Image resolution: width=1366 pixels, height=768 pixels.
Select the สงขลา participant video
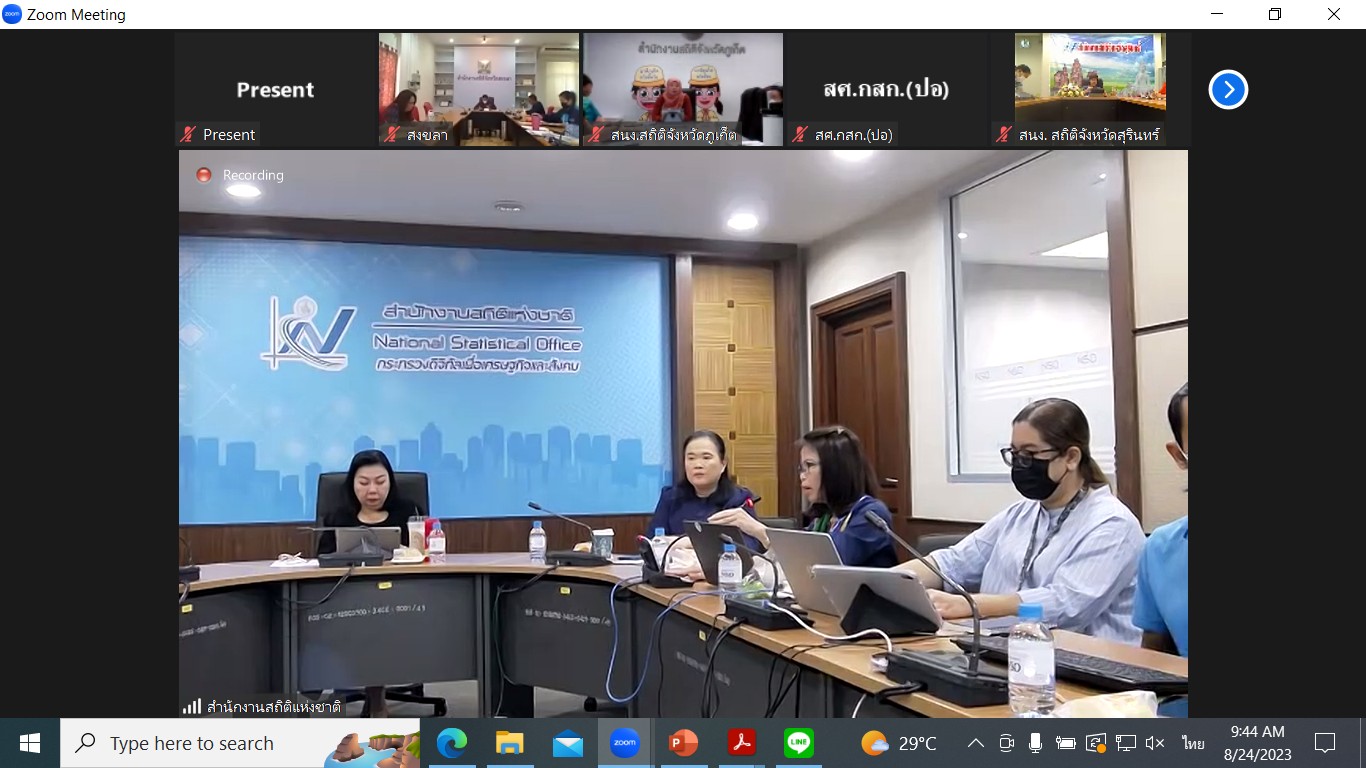click(x=478, y=90)
